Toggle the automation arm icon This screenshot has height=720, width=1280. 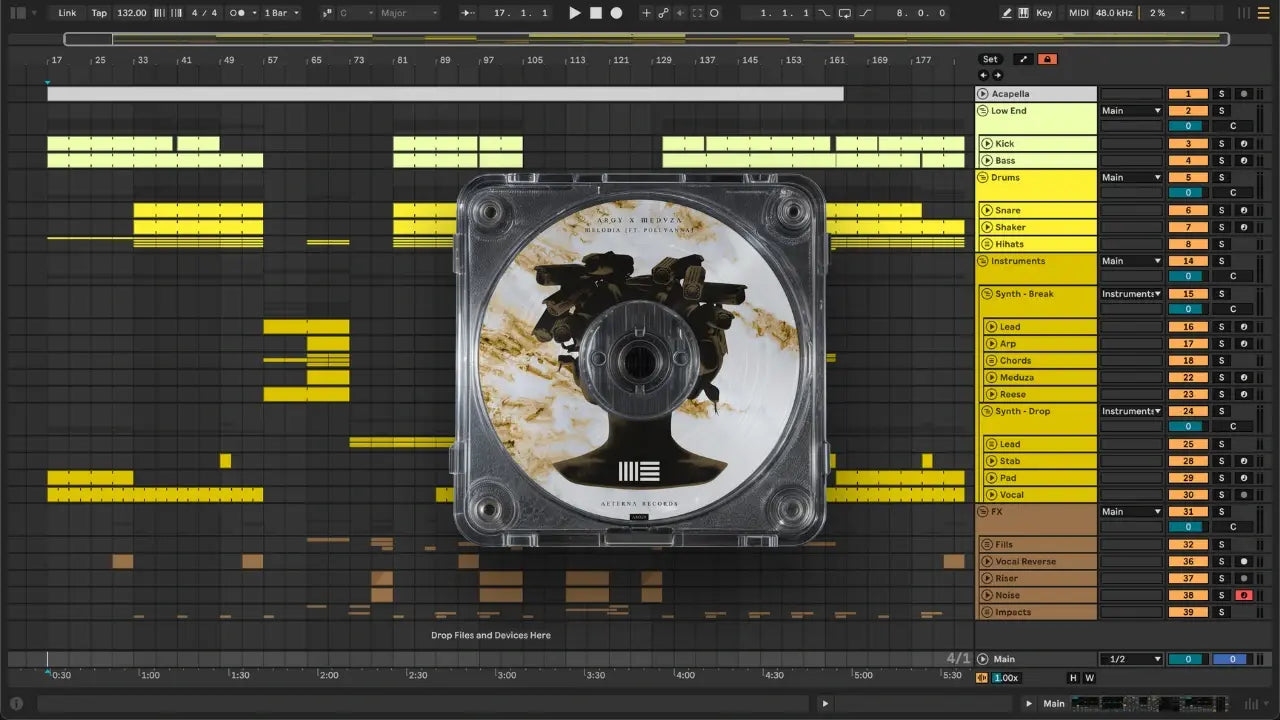[663, 13]
